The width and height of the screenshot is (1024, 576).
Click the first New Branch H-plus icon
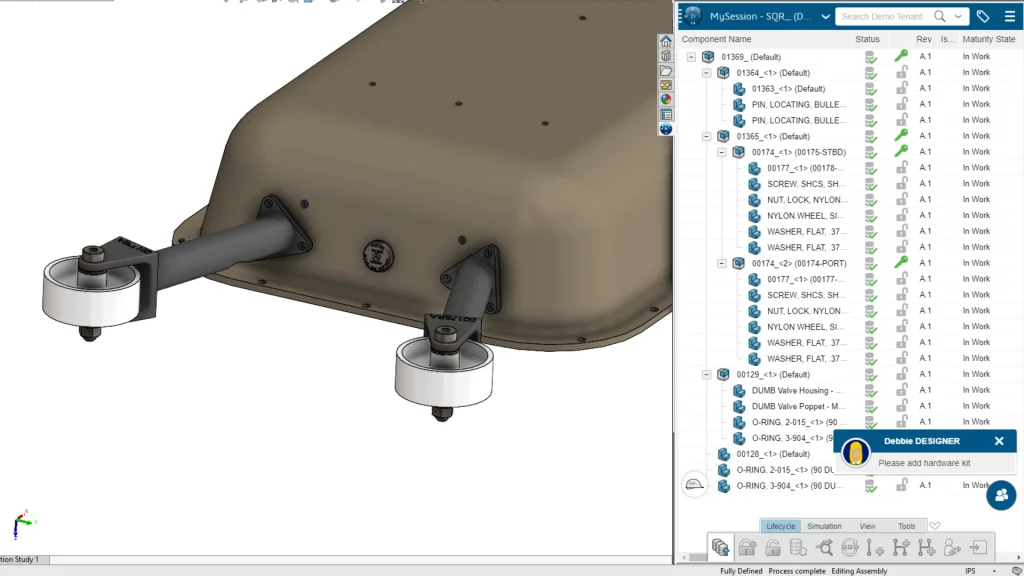pos(901,547)
